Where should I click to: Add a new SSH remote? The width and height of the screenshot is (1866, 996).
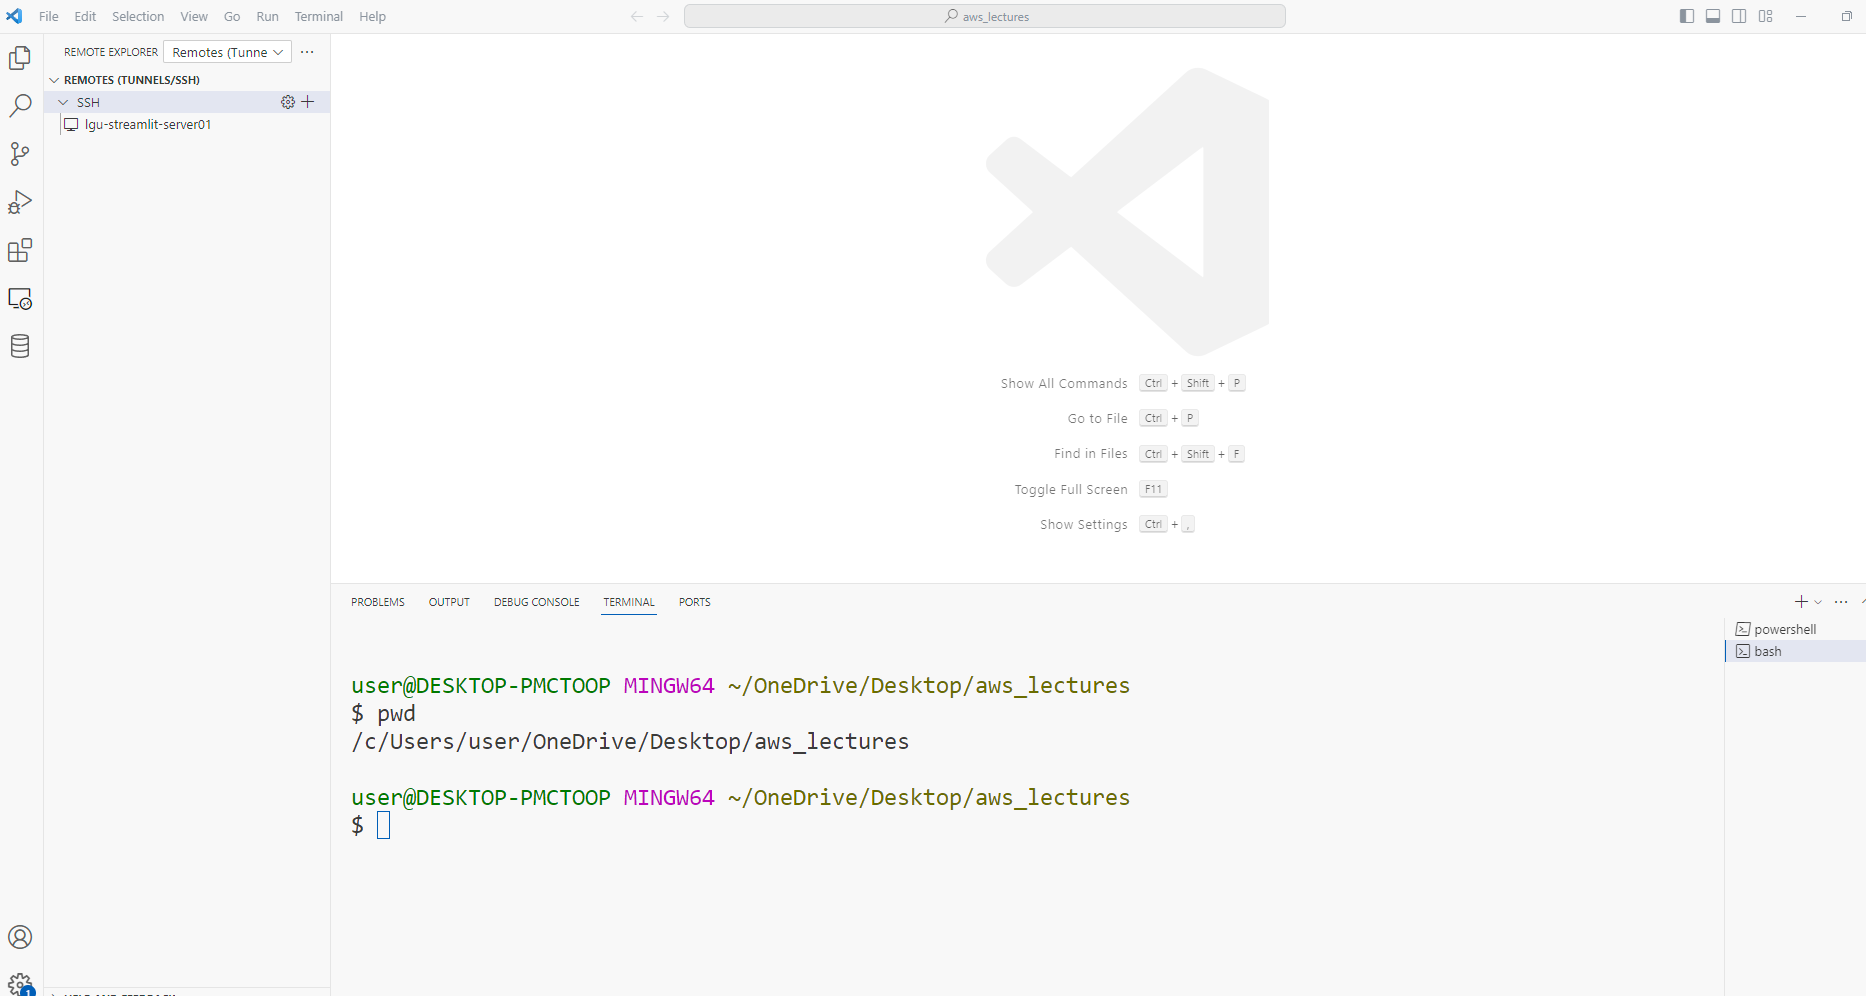(x=308, y=102)
